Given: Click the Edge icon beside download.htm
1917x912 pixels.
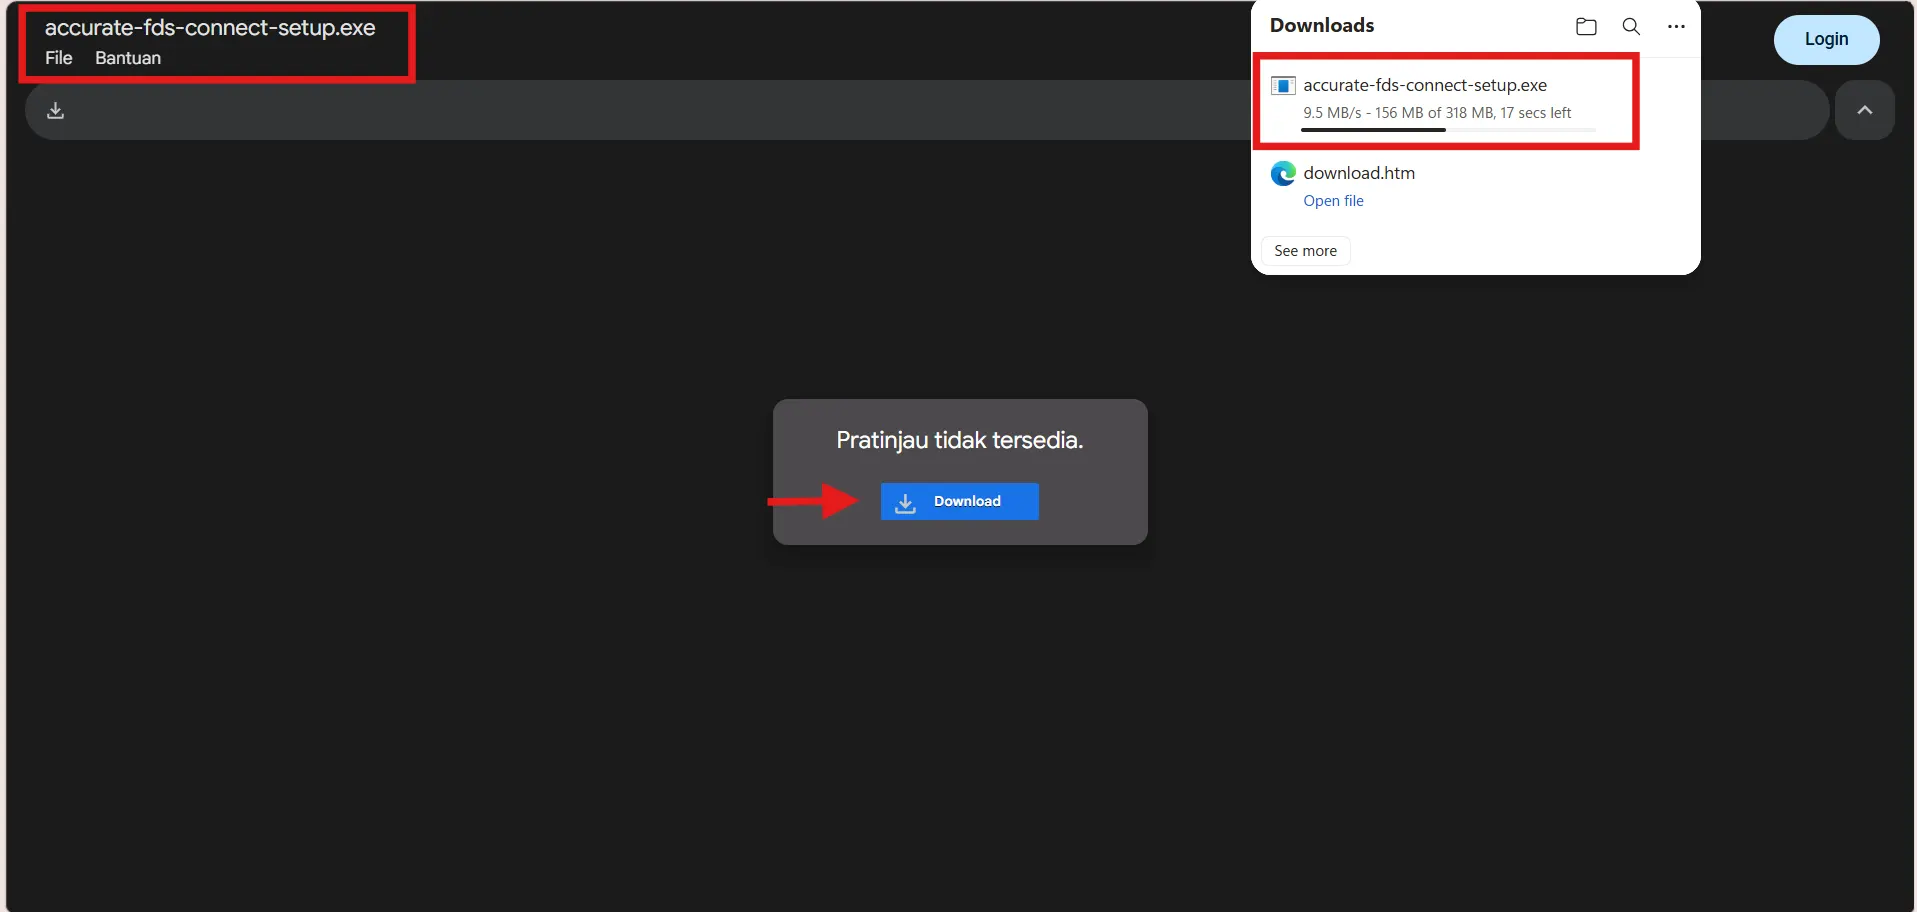Looking at the screenshot, I should click(1283, 173).
